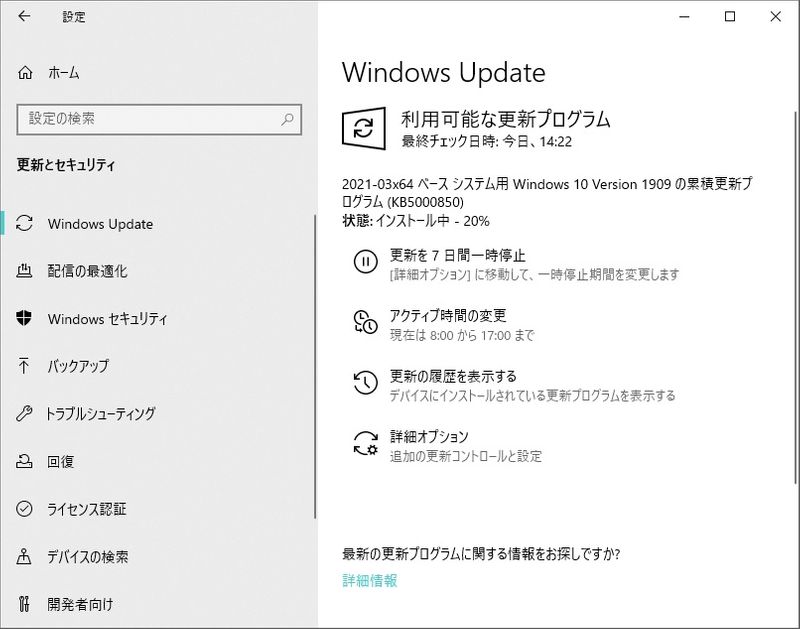800x629 pixels.
Task: Click the 更新とセキュリティ heading
Action: [x=66, y=165]
